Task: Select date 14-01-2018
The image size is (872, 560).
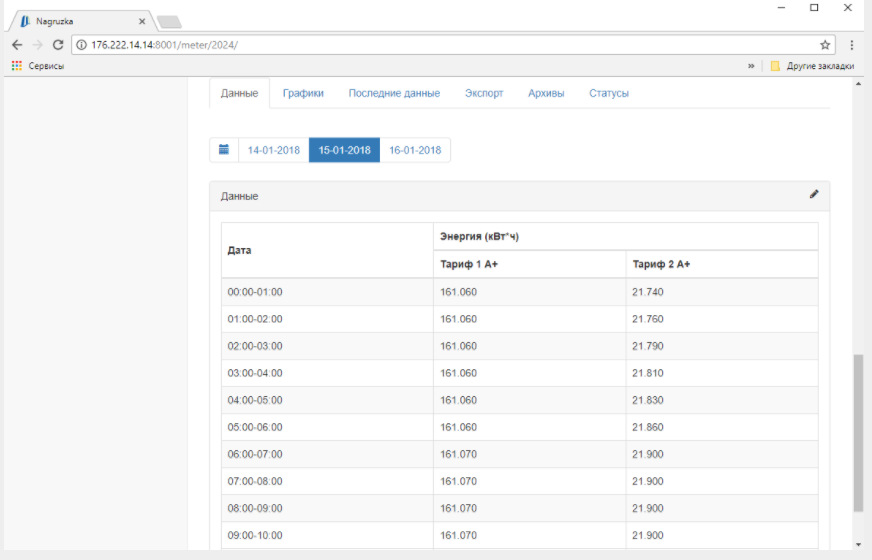Action: (274, 150)
